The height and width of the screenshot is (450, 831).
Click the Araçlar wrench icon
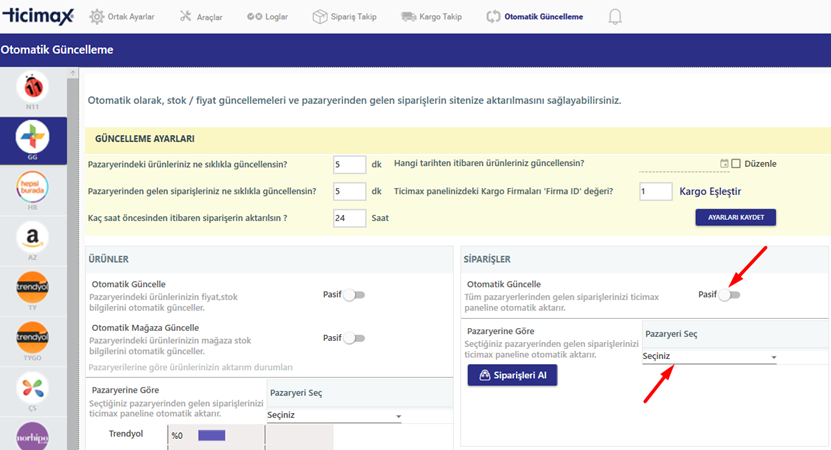point(185,16)
